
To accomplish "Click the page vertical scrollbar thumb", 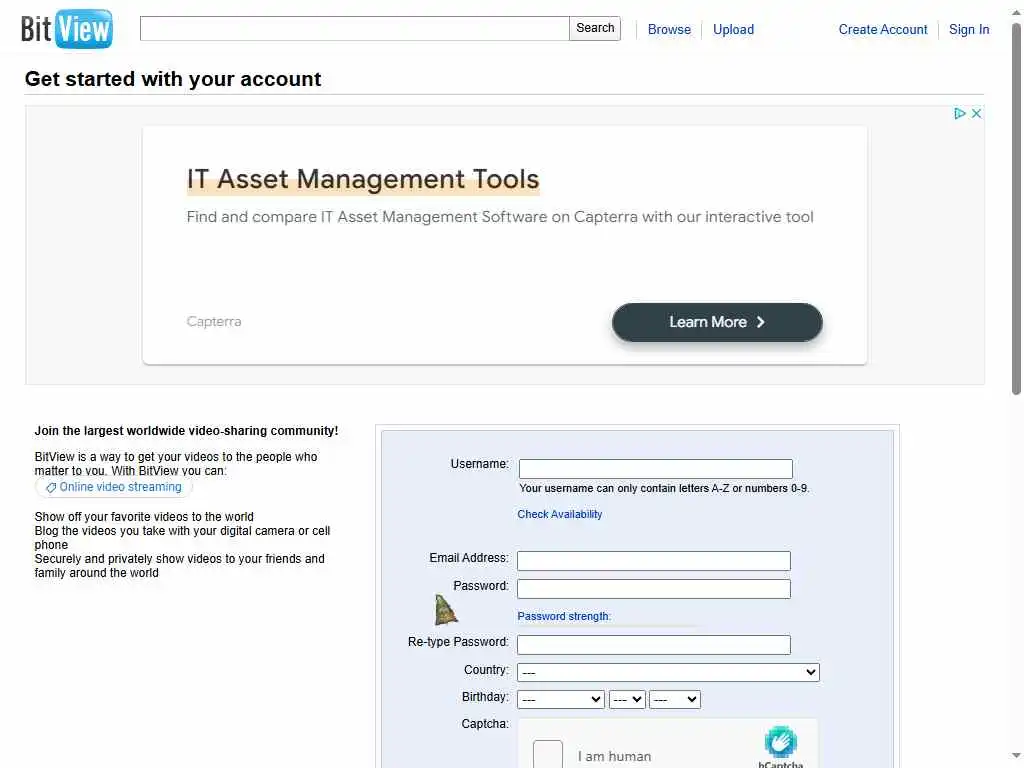I will coord(1016,209).
